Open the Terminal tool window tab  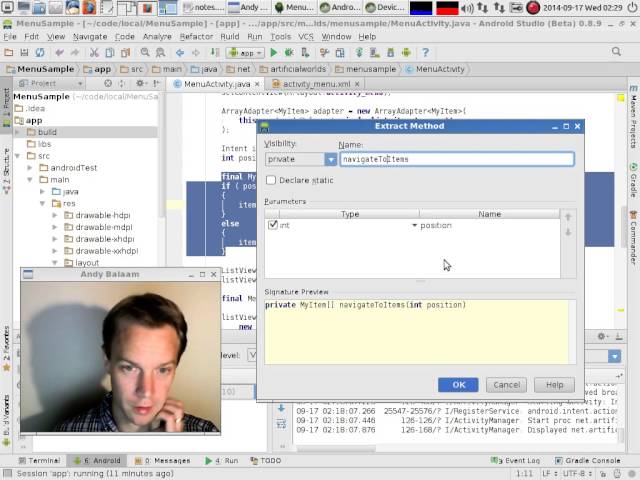tap(40, 460)
